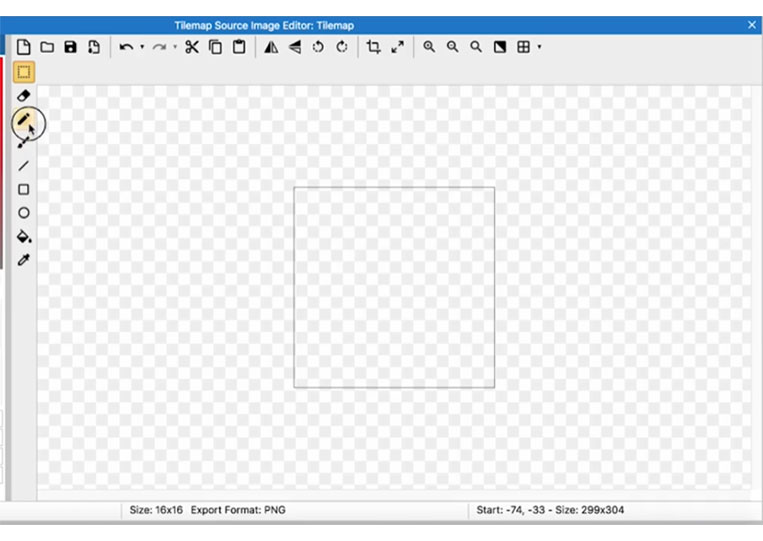
Task: Select the Pencil tool
Action: click(23, 119)
